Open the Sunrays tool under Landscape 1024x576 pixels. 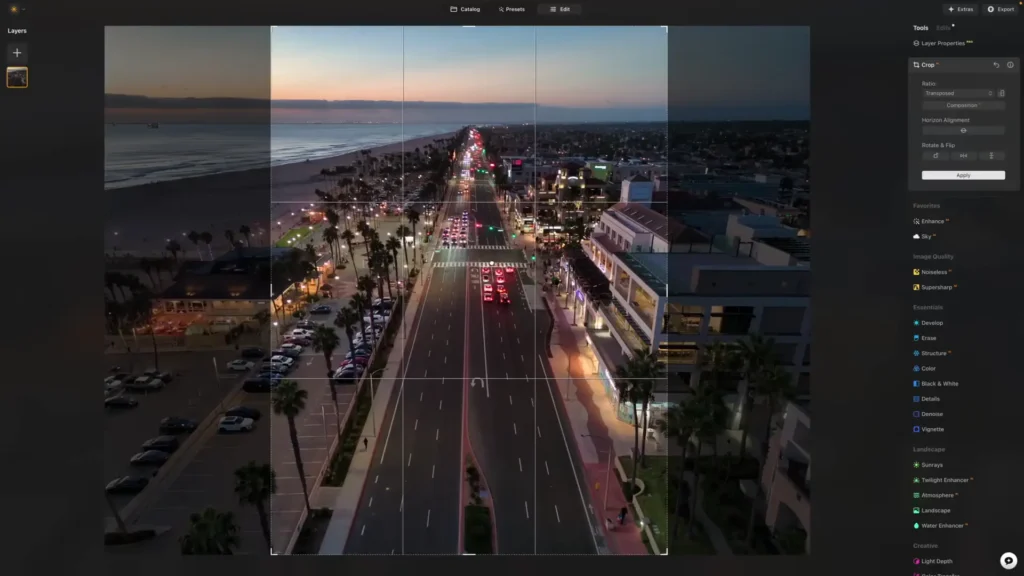click(x=934, y=464)
